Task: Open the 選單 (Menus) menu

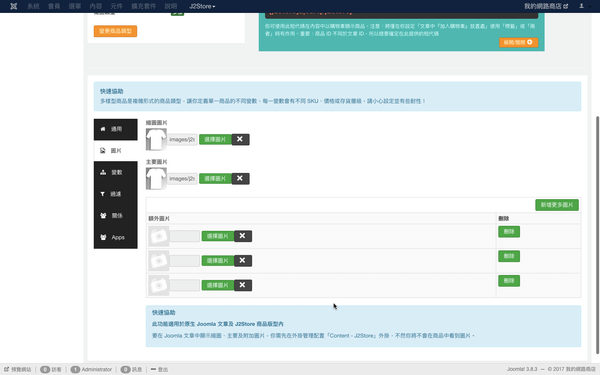Action: [x=75, y=6]
